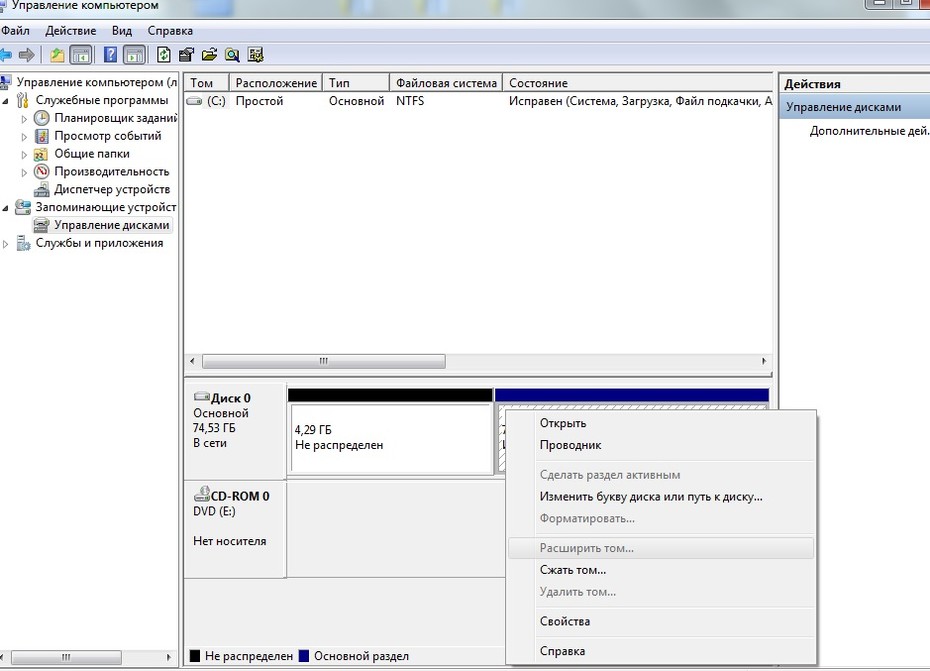
Task: Select the Общие папки folder icon
Action: [x=41, y=154]
